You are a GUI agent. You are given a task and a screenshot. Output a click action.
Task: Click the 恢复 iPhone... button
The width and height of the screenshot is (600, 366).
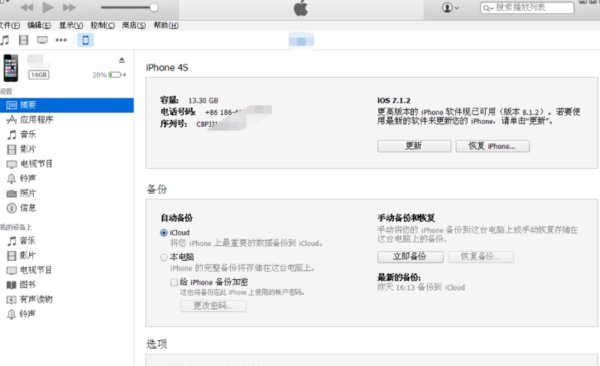(492, 146)
